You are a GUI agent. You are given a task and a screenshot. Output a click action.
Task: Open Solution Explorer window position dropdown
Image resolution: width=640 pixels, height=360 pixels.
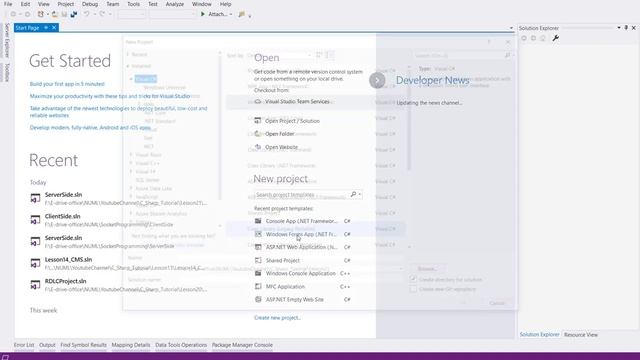pos(619,28)
